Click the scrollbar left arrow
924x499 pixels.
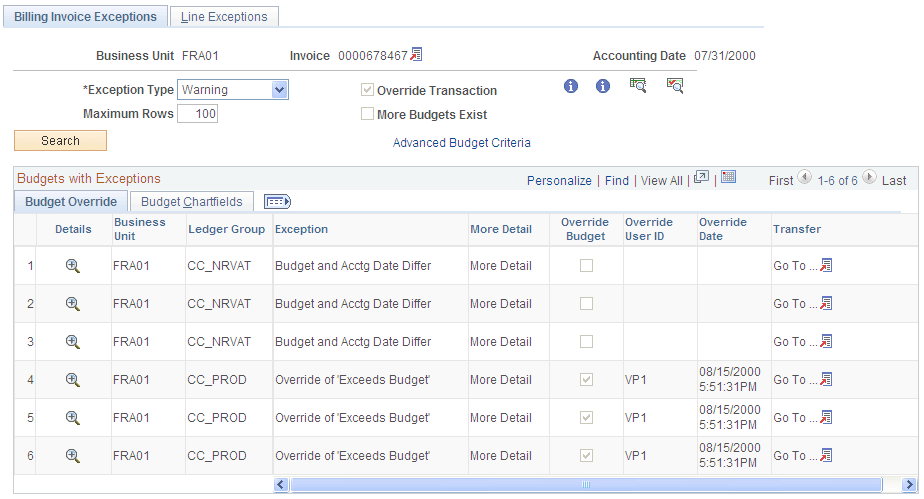point(281,485)
